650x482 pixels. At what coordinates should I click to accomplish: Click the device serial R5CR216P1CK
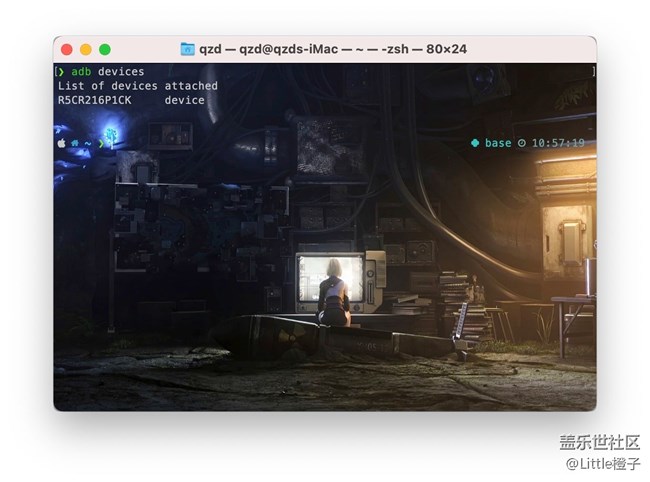[94, 100]
